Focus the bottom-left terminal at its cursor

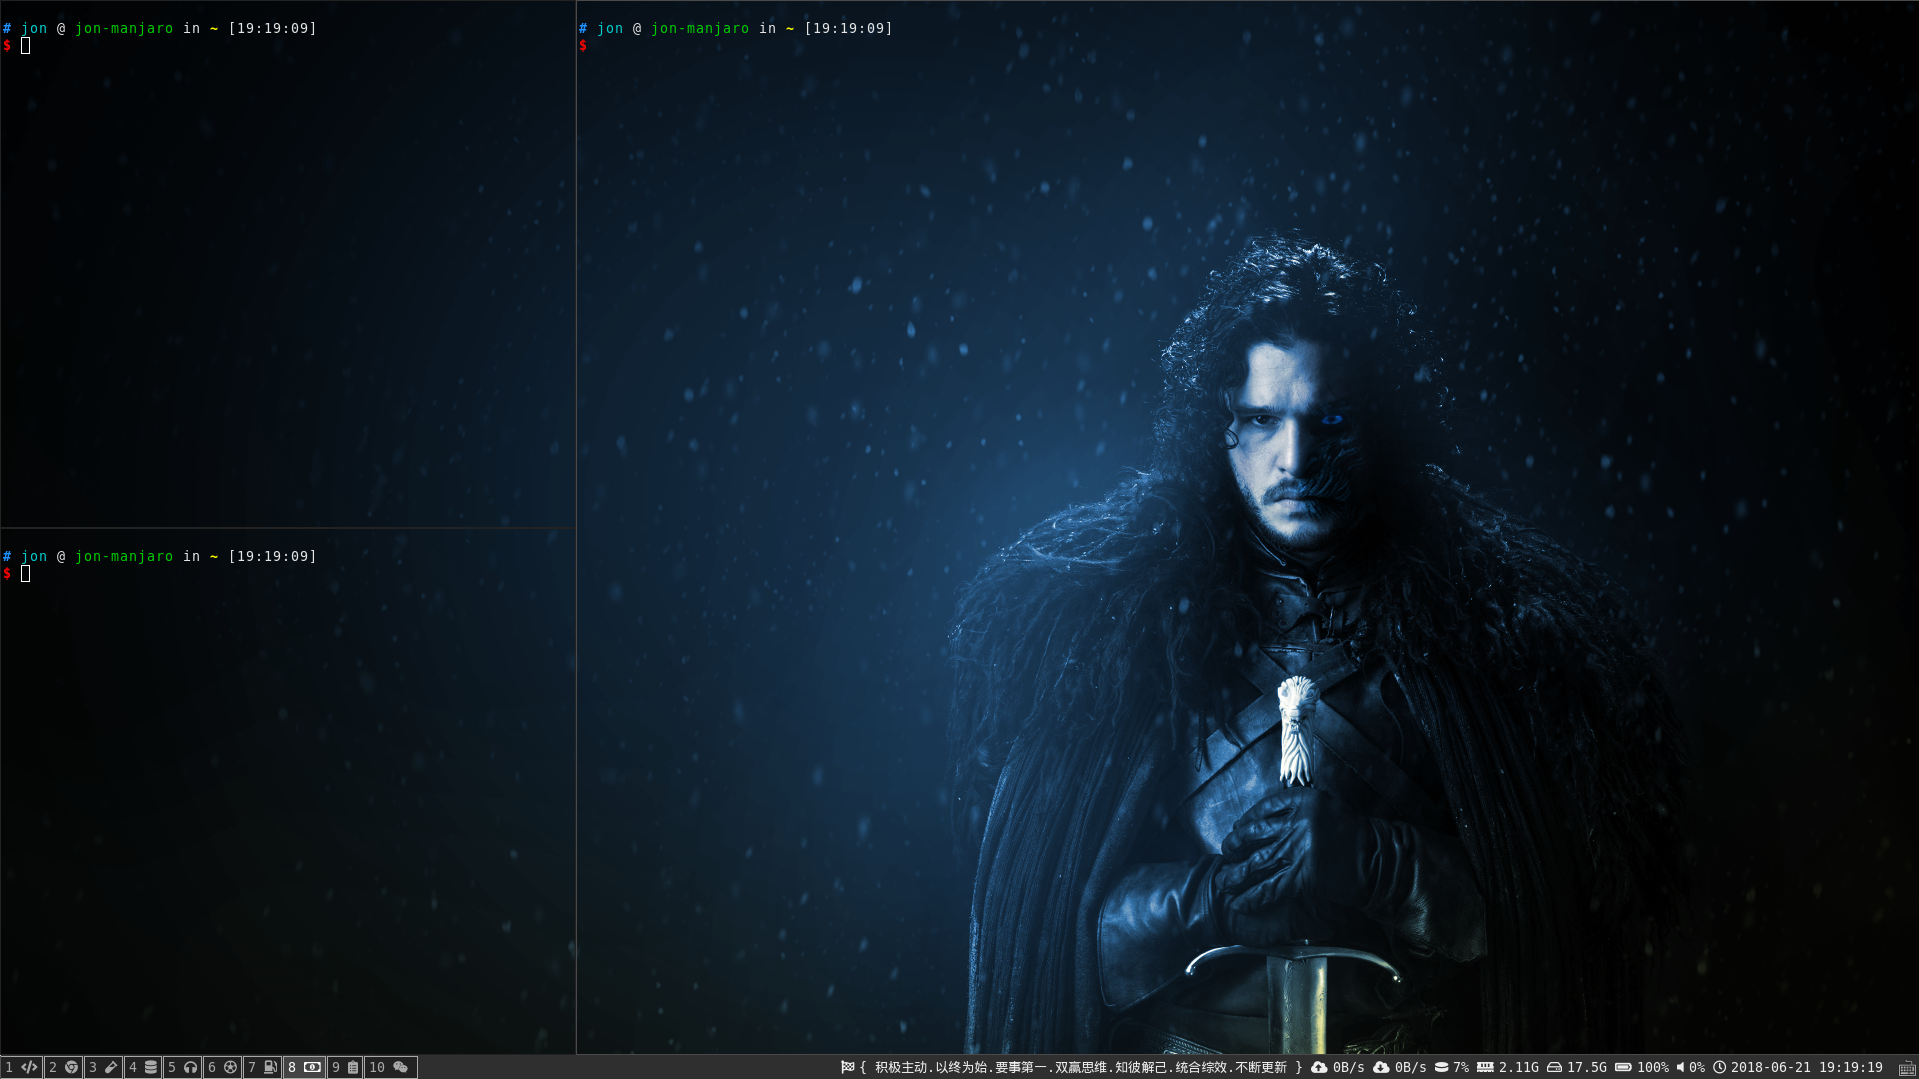pyautogui.click(x=26, y=573)
